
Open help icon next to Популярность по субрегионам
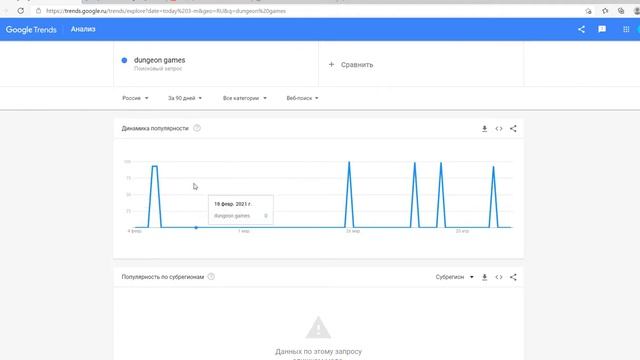pos(211,277)
